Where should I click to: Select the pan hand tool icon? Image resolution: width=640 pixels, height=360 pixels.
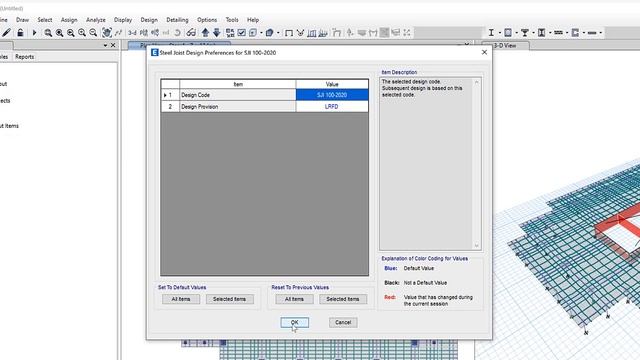[107, 33]
